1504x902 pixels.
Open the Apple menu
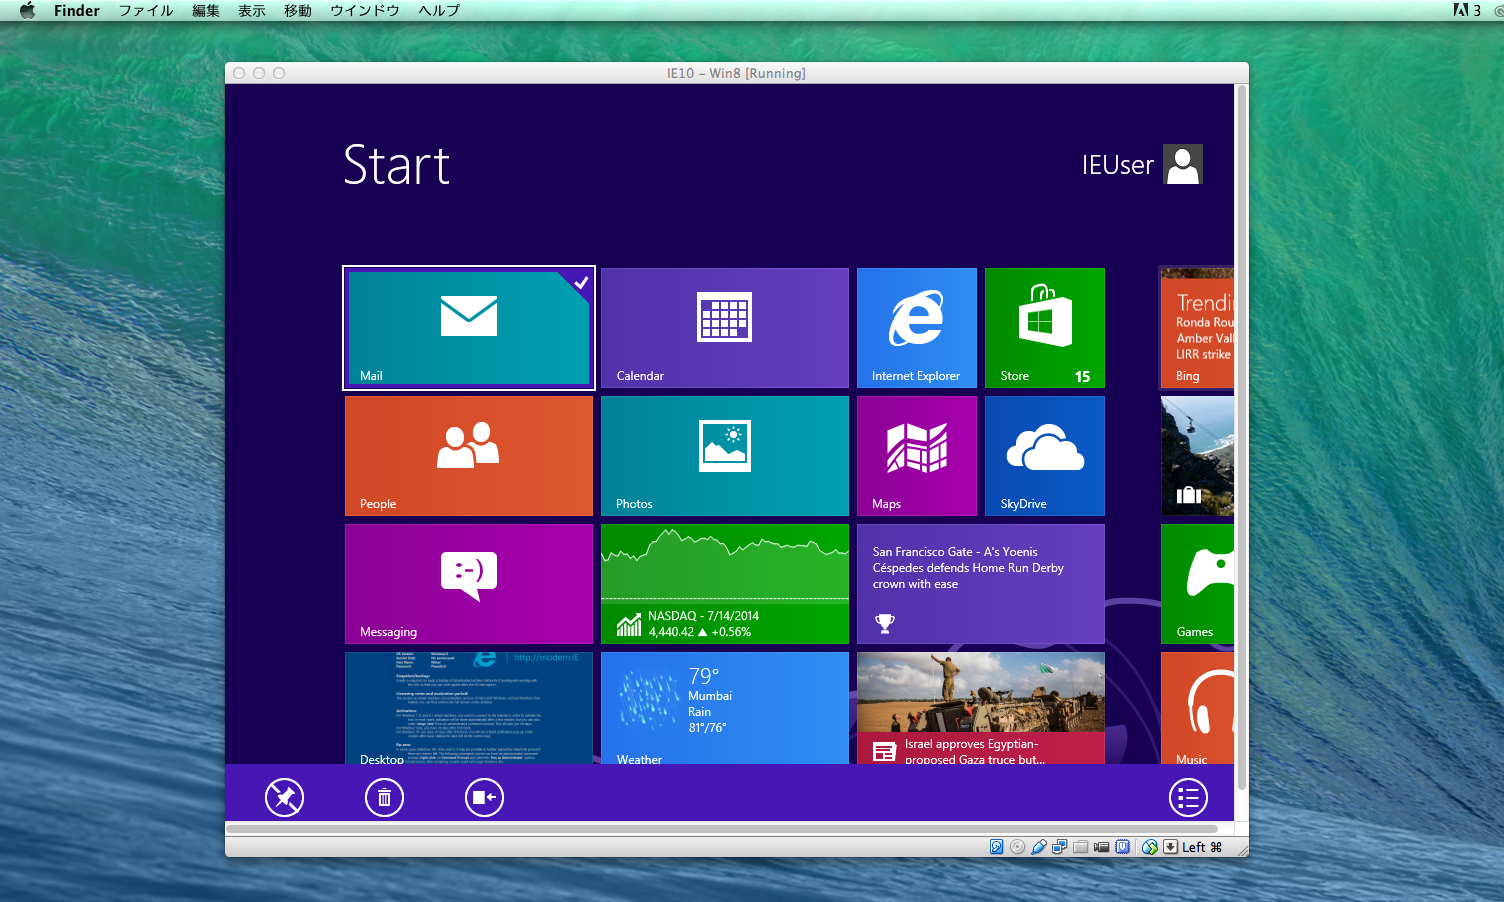coord(27,10)
